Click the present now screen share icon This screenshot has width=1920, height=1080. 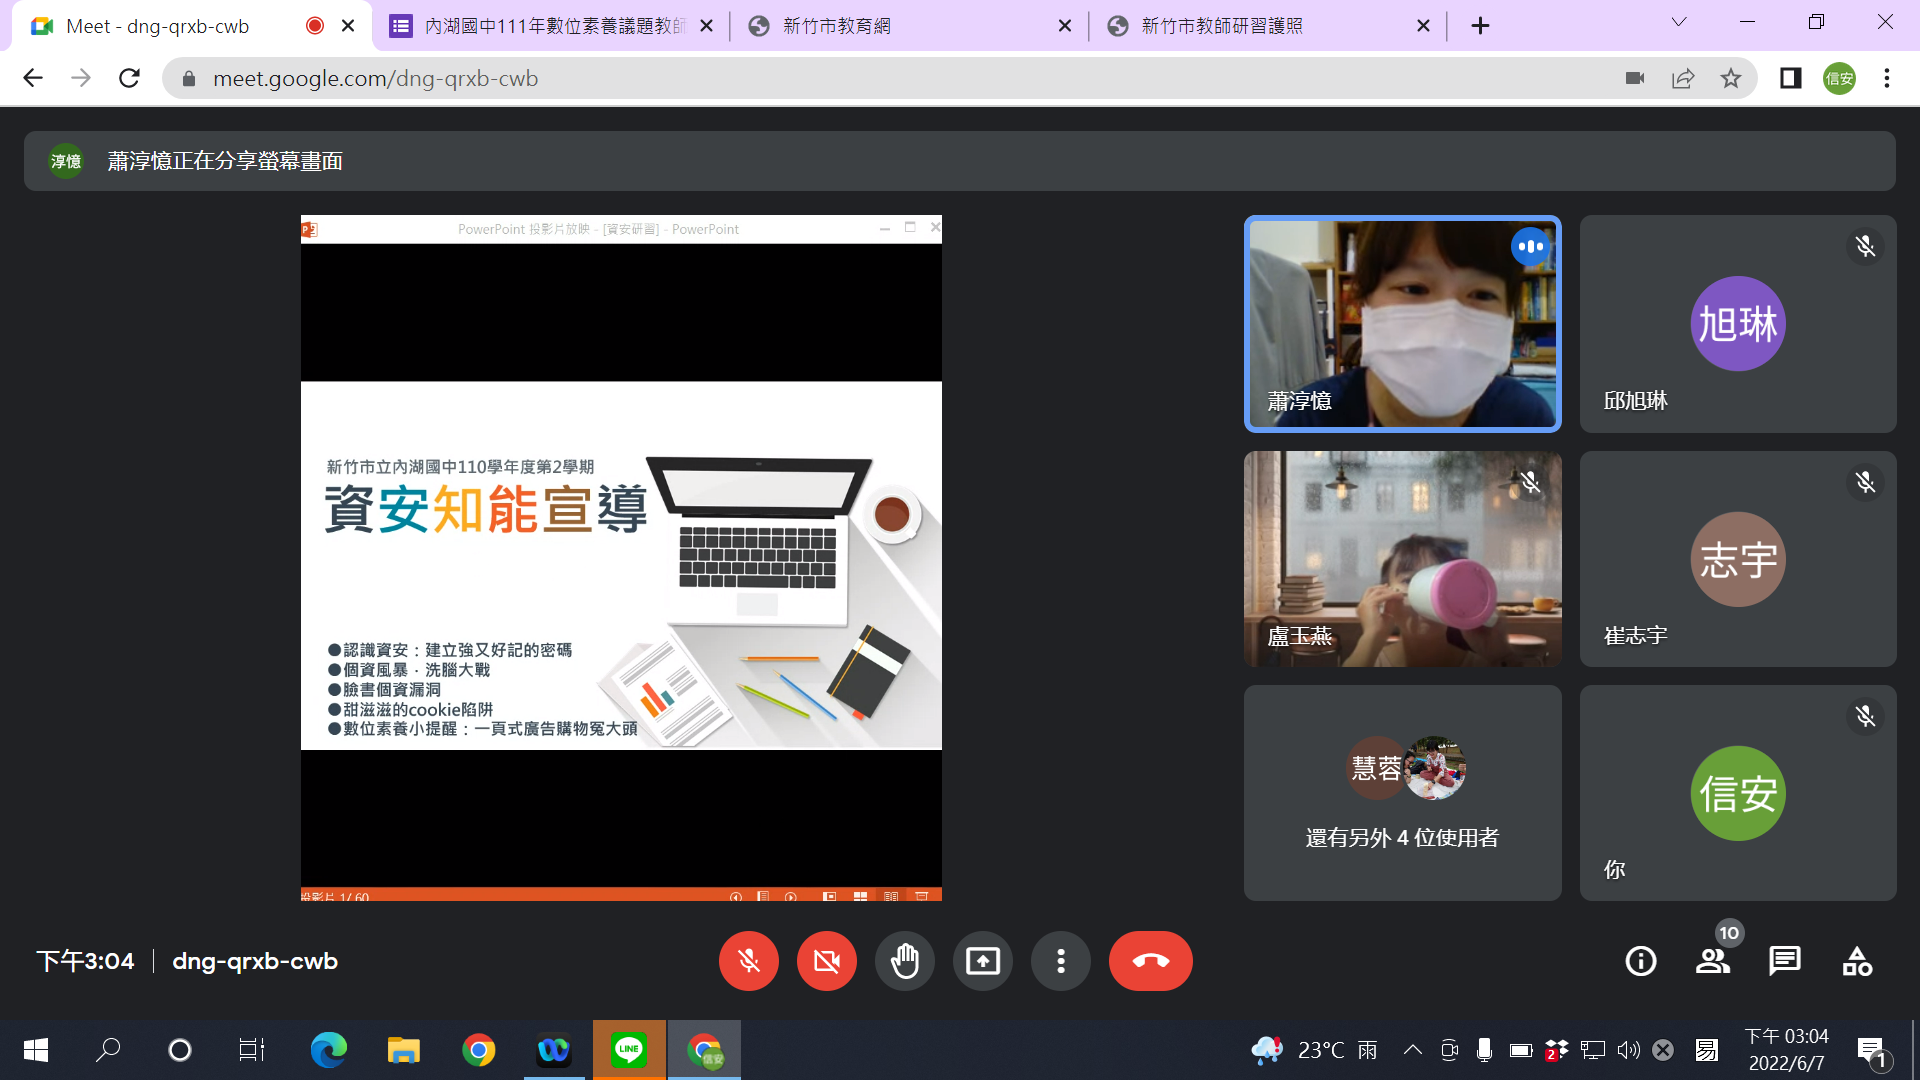tap(982, 961)
